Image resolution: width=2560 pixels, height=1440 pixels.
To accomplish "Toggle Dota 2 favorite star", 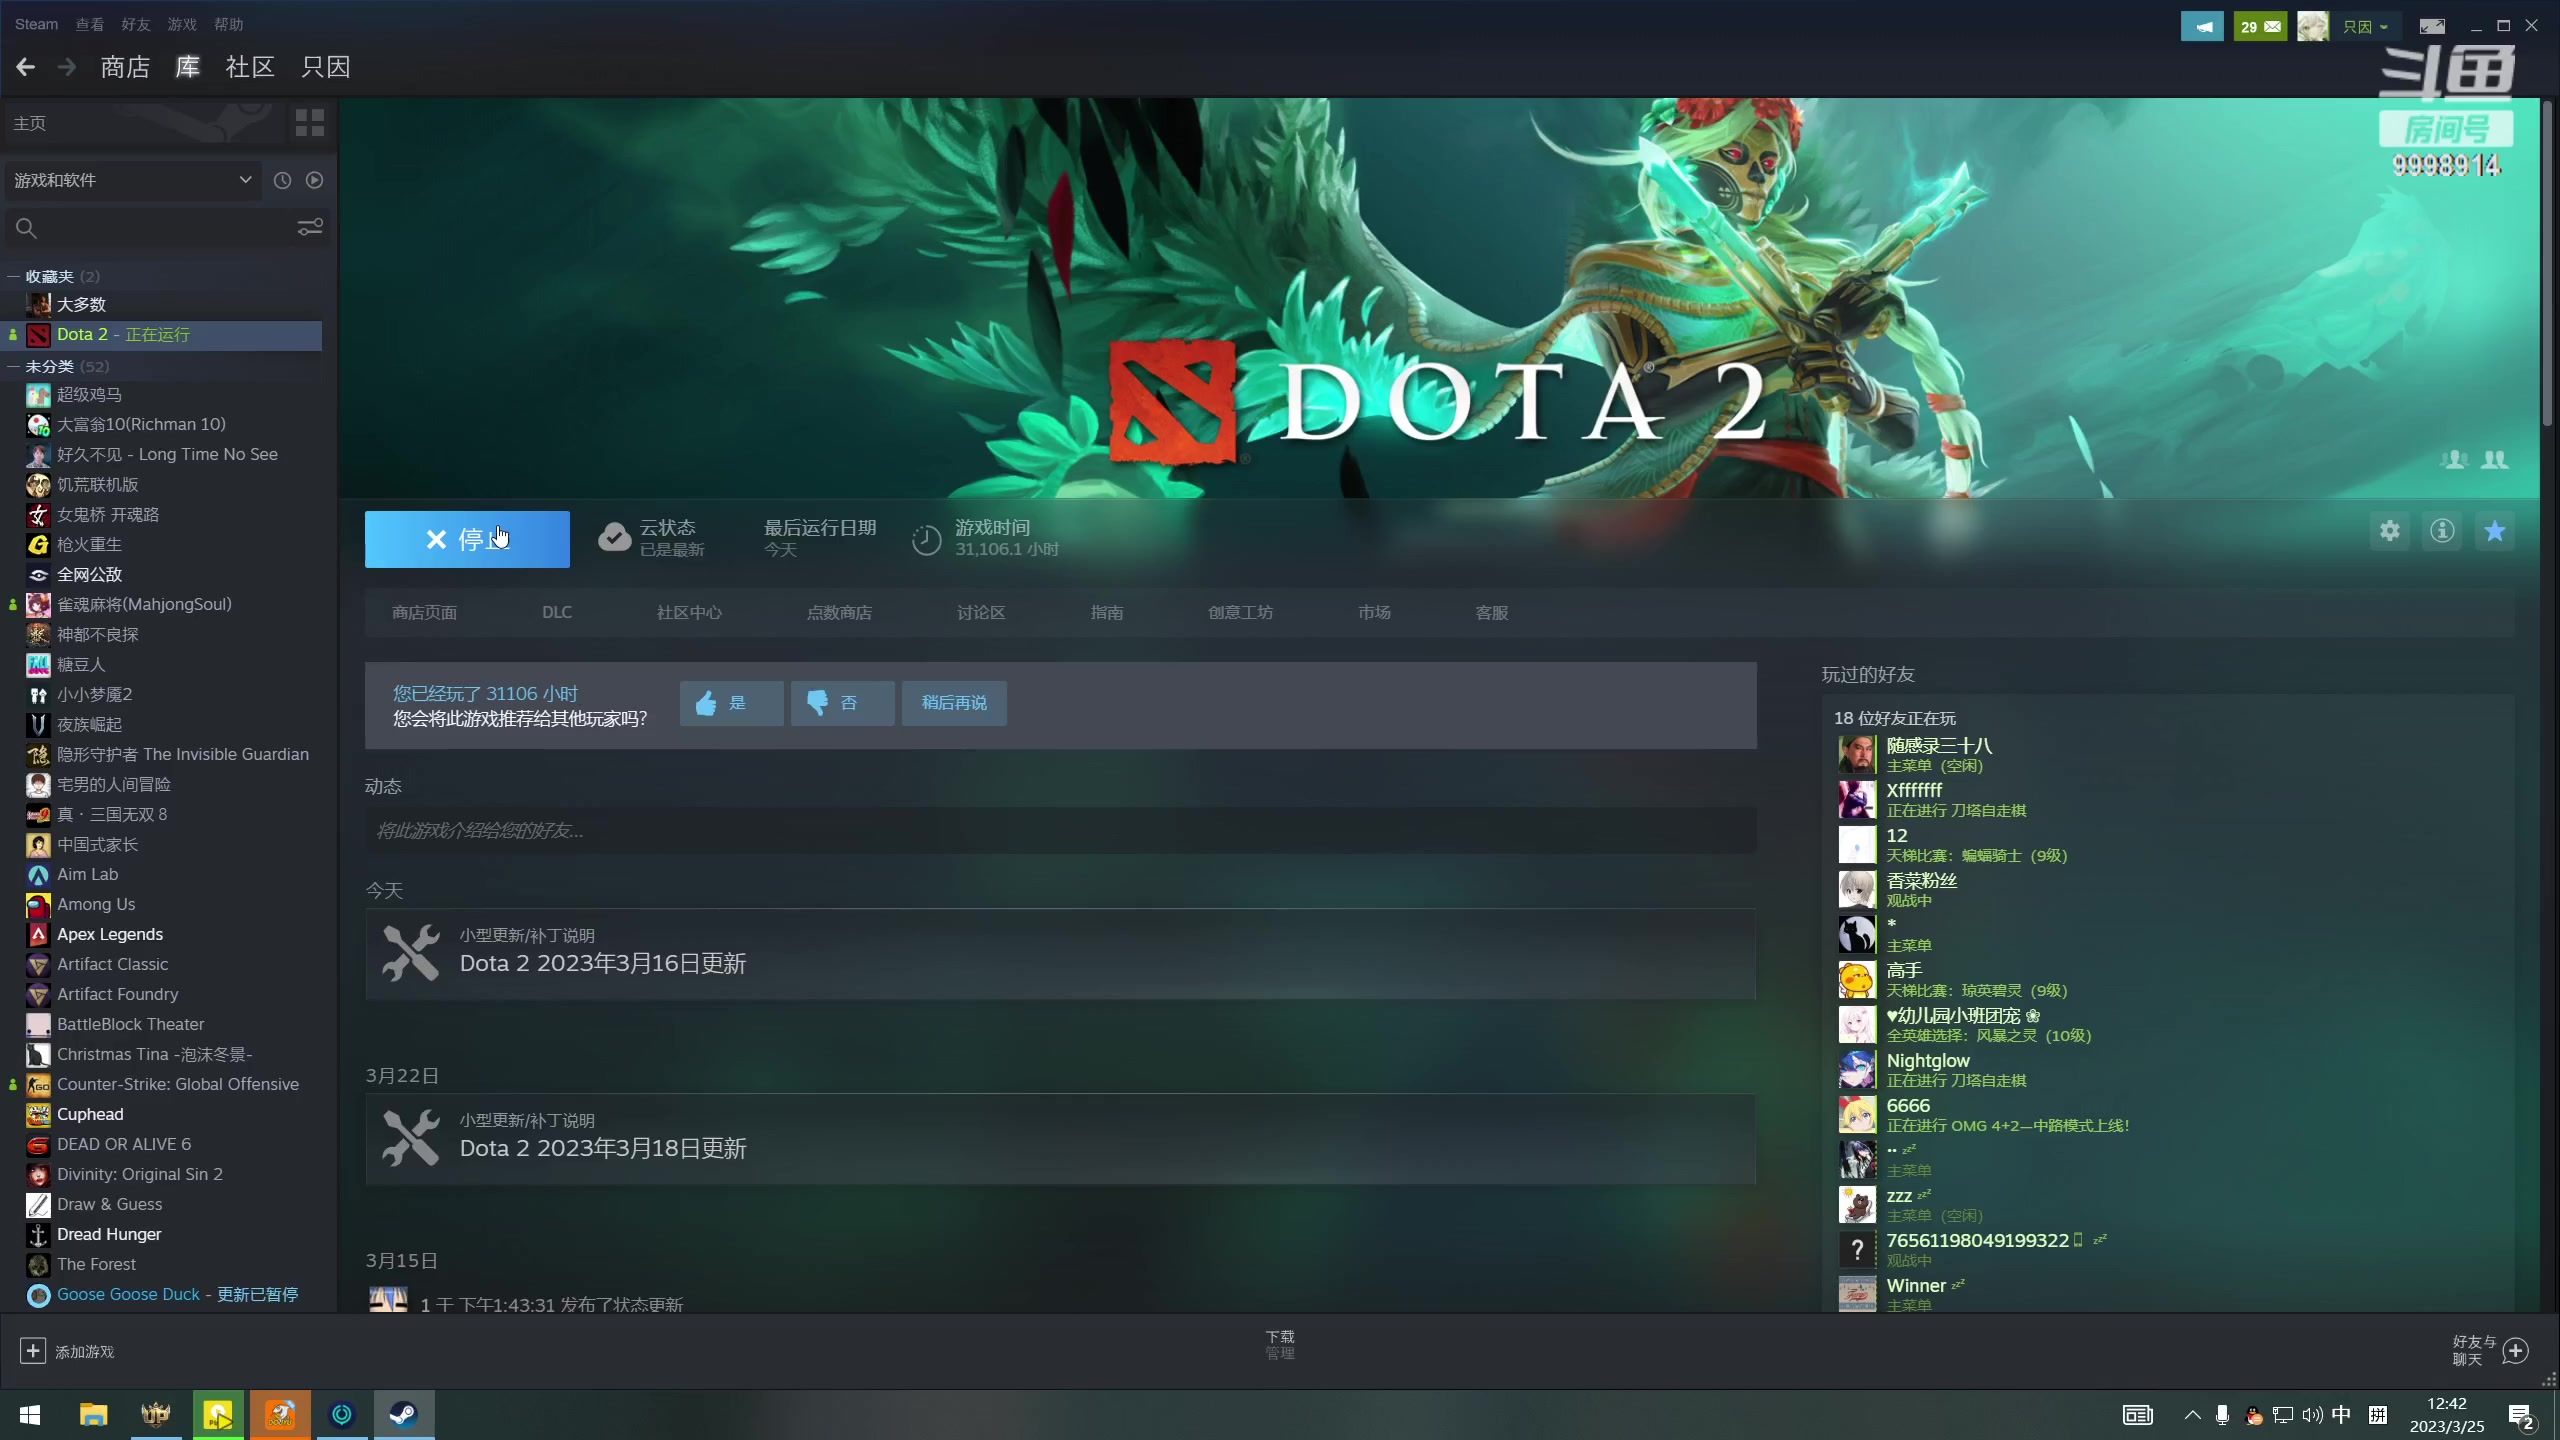I will pyautogui.click(x=2495, y=531).
